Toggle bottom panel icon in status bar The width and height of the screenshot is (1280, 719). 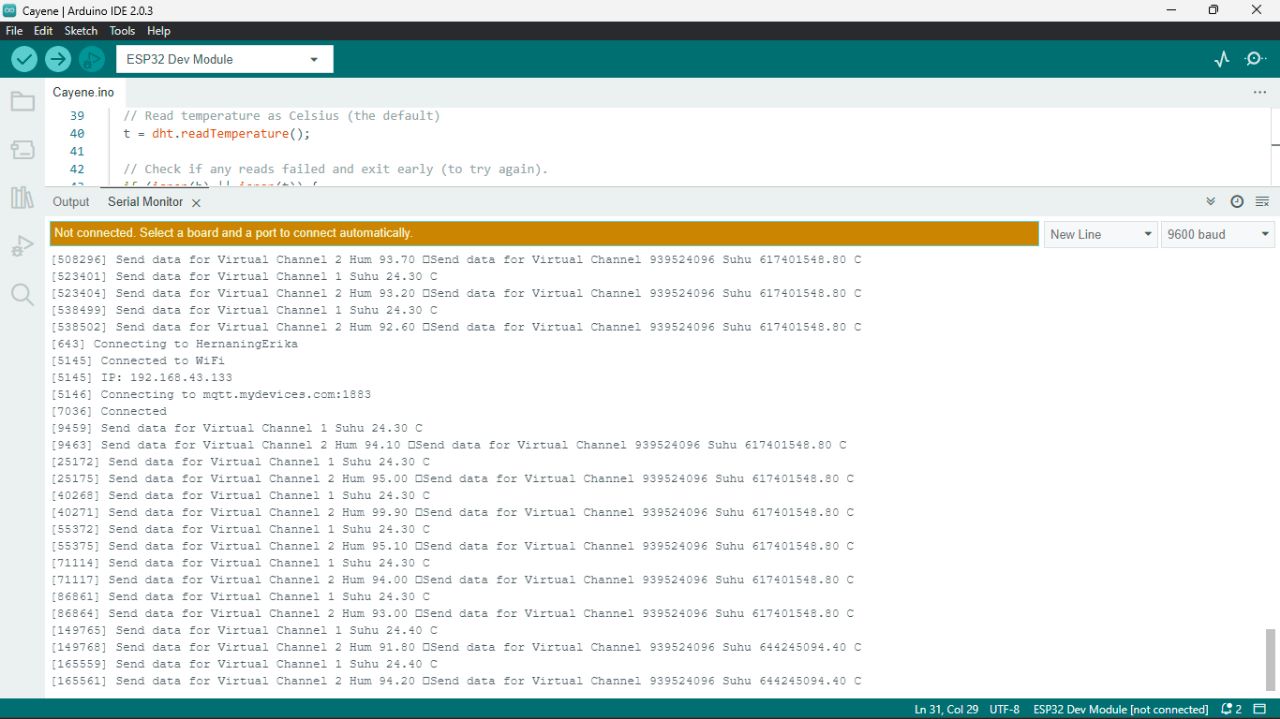pos(1260,709)
